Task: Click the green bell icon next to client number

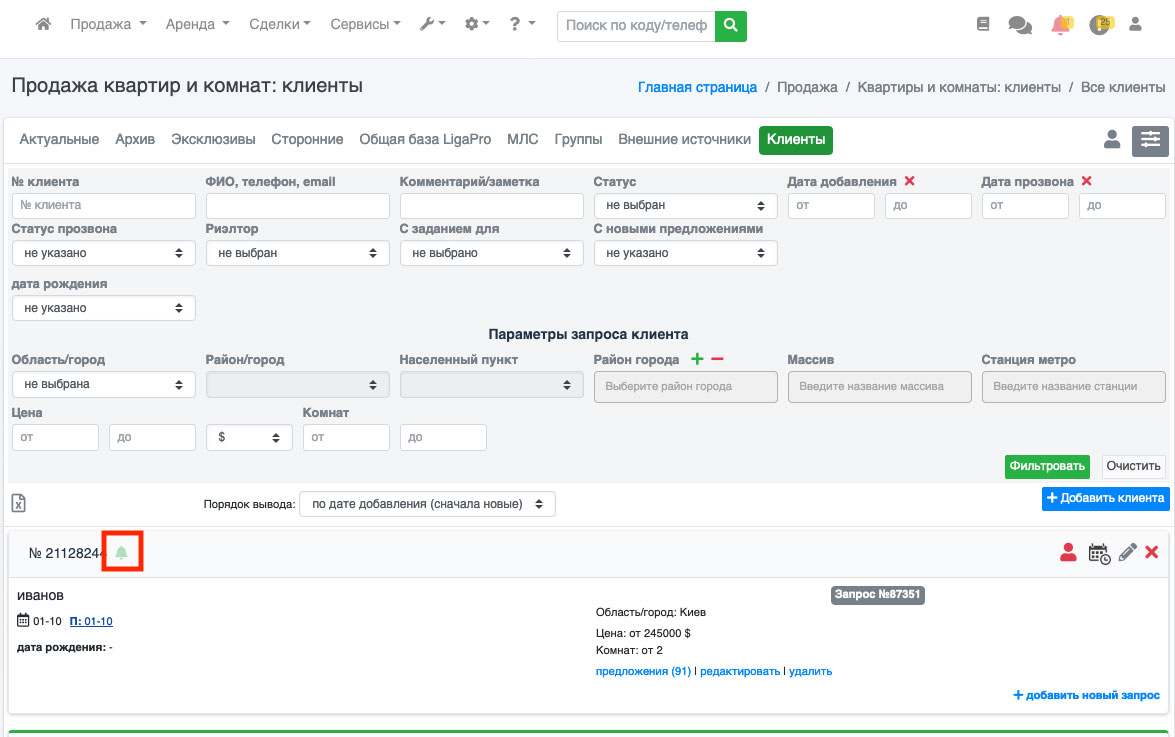Action: 122,552
